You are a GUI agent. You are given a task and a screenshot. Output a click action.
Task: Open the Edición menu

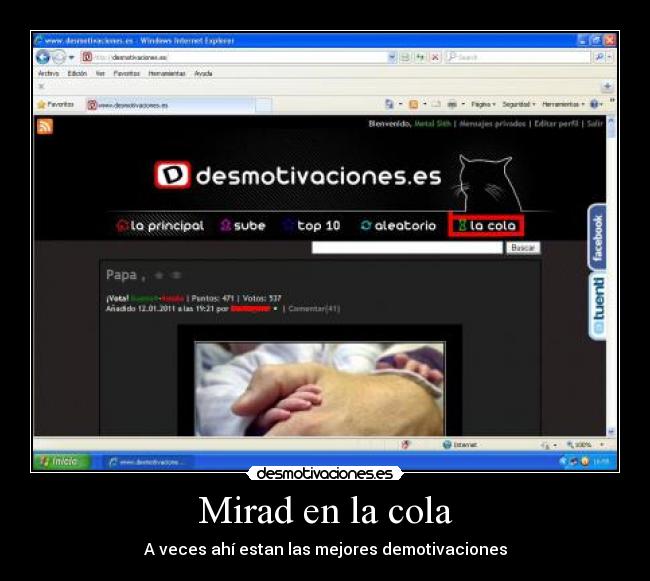[x=77, y=73]
